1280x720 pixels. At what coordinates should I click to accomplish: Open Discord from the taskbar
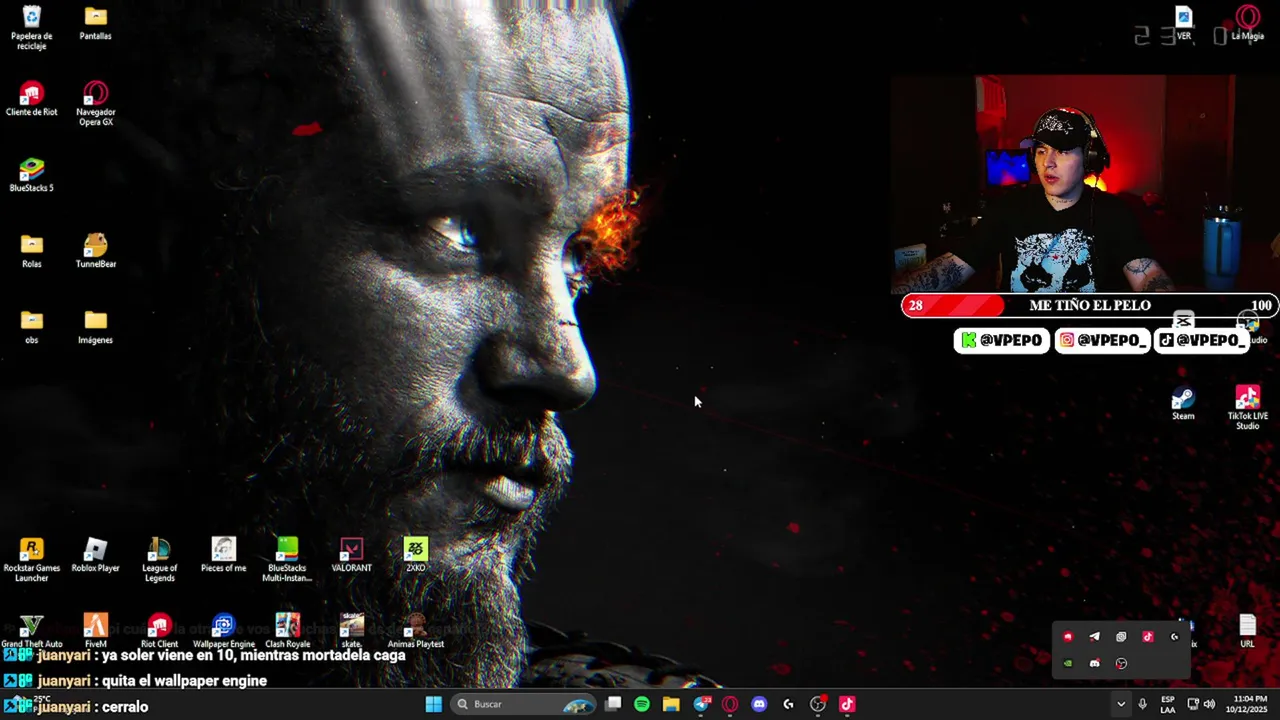coord(759,704)
